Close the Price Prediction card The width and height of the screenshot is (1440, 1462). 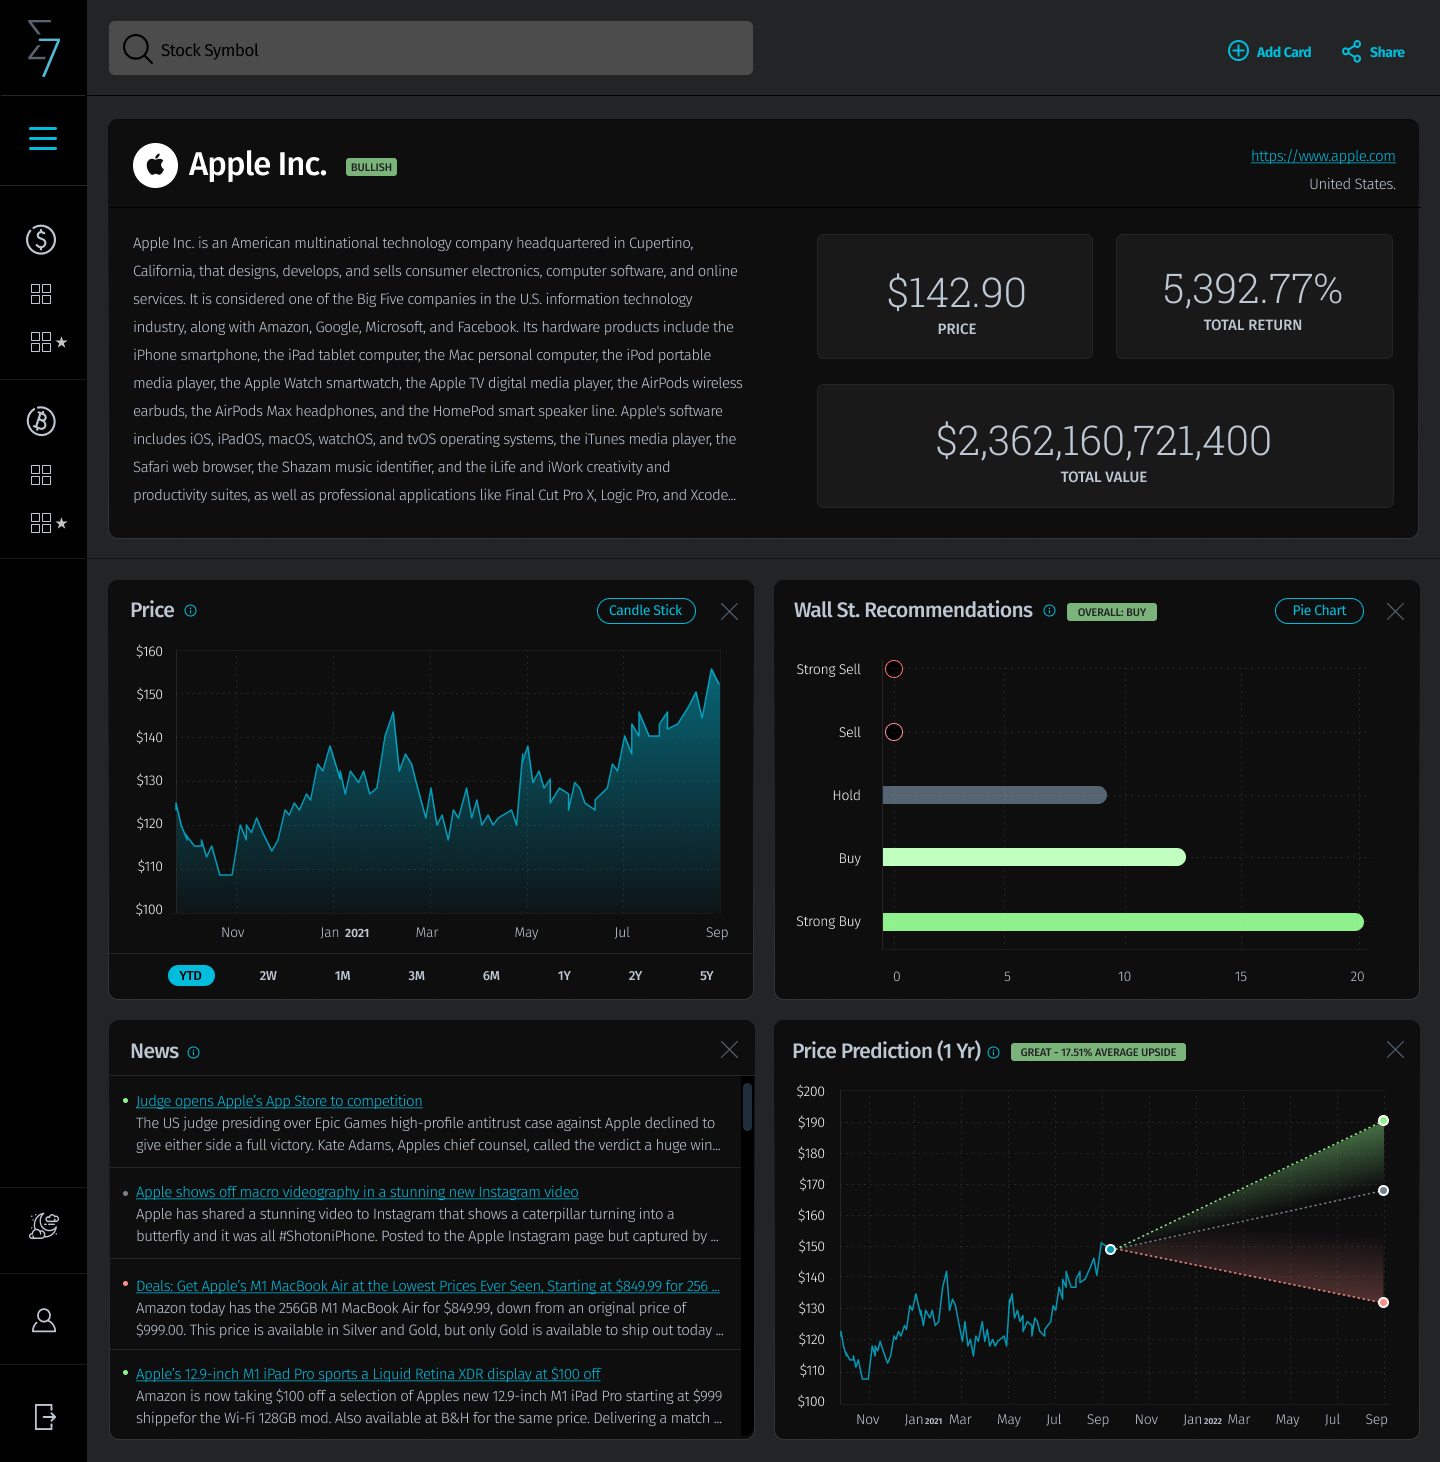point(1395,1049)
